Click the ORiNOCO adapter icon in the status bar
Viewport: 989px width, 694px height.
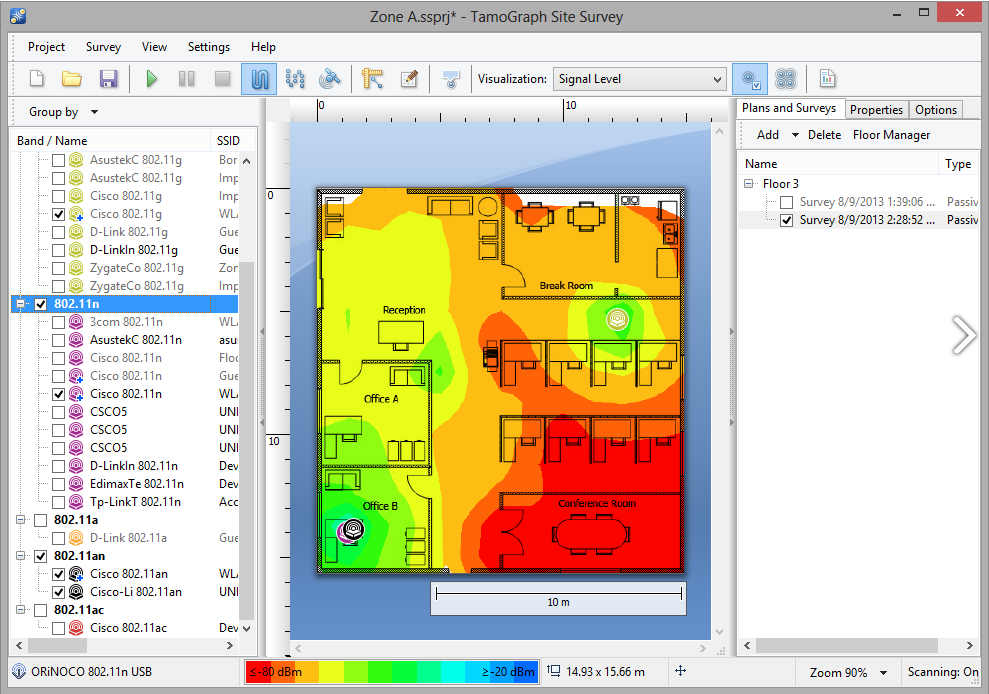pyautogui.click(x=19, y=672)
